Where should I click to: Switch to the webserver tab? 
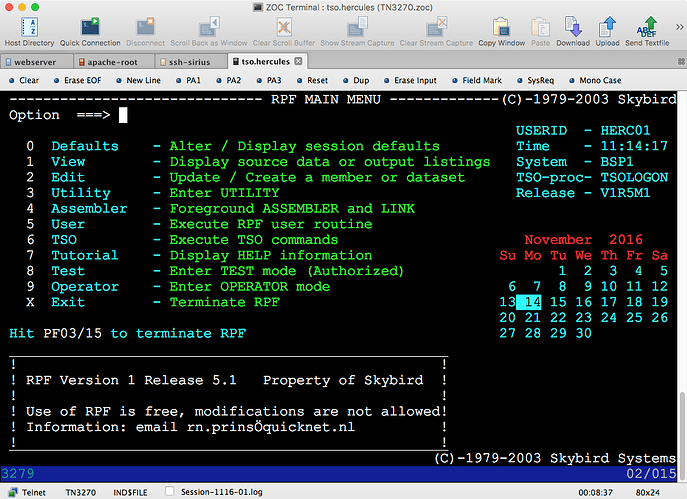point(36,62)
